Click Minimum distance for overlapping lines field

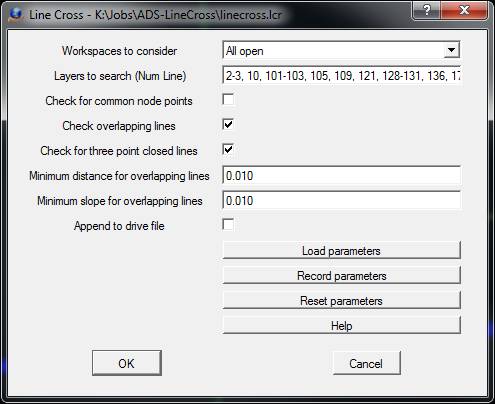click(341, 175)
